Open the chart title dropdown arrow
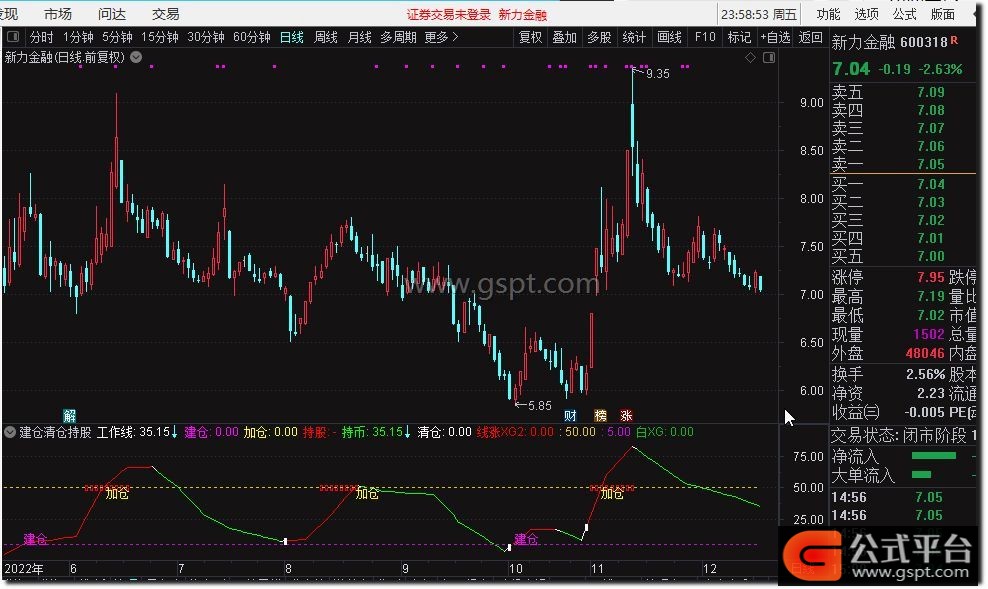Screen dimensions: 988x589 (136, 57)
